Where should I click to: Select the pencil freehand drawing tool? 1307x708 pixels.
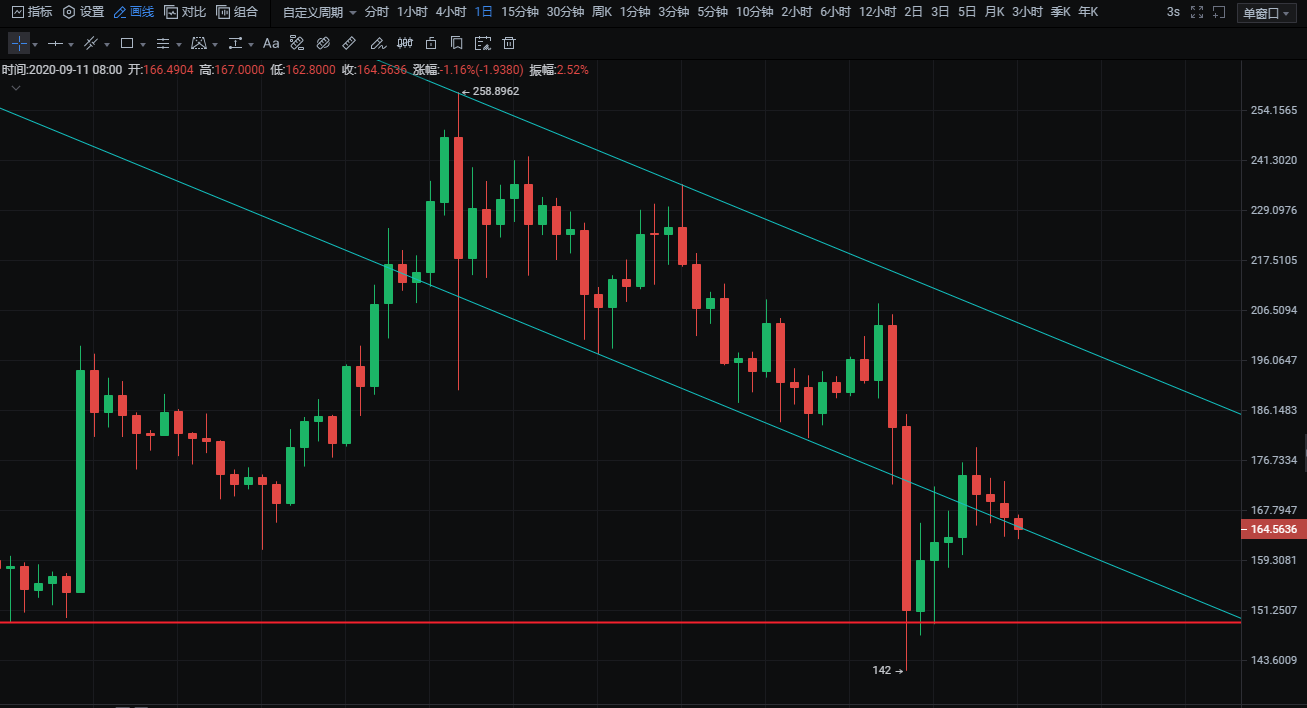click(x=377, y=44)
